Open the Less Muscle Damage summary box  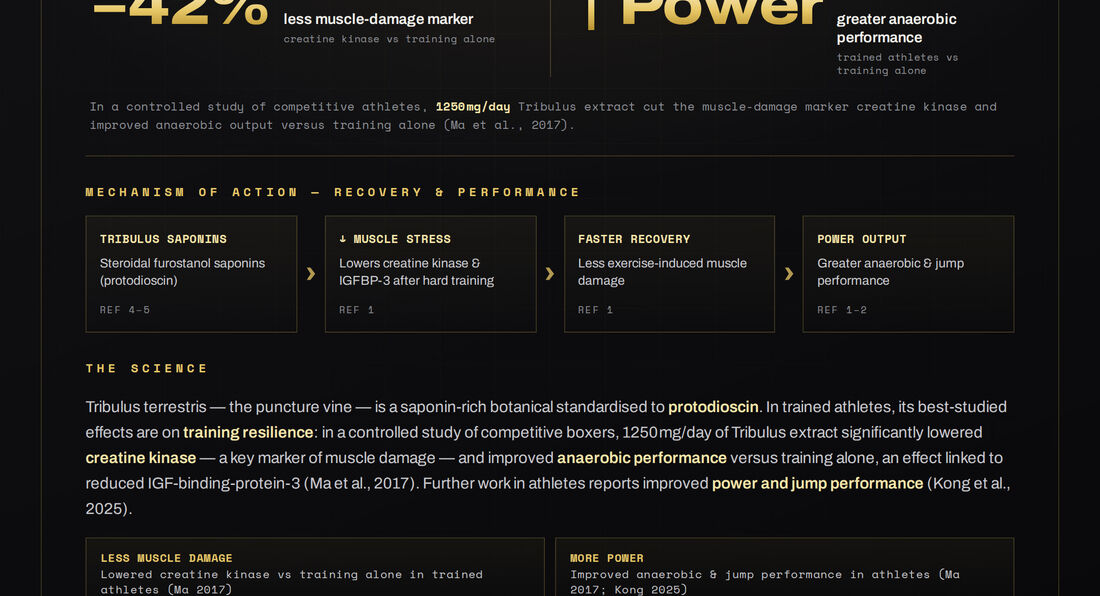coord(315,567)
